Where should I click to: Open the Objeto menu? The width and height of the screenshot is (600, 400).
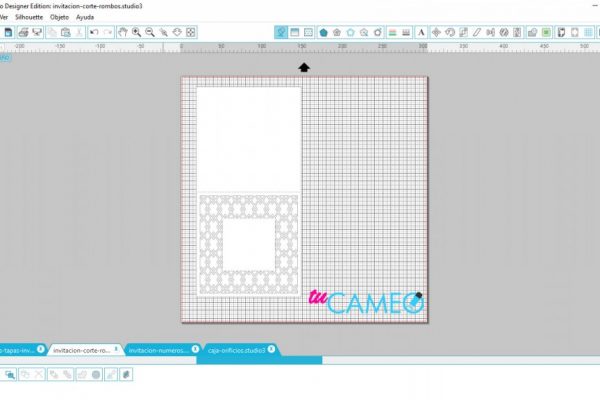click(x=59, y=17)
